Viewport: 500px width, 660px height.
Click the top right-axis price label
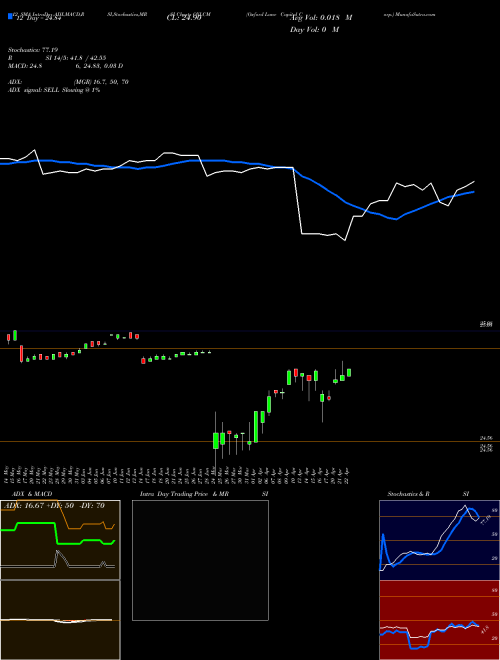coord(486,324)
